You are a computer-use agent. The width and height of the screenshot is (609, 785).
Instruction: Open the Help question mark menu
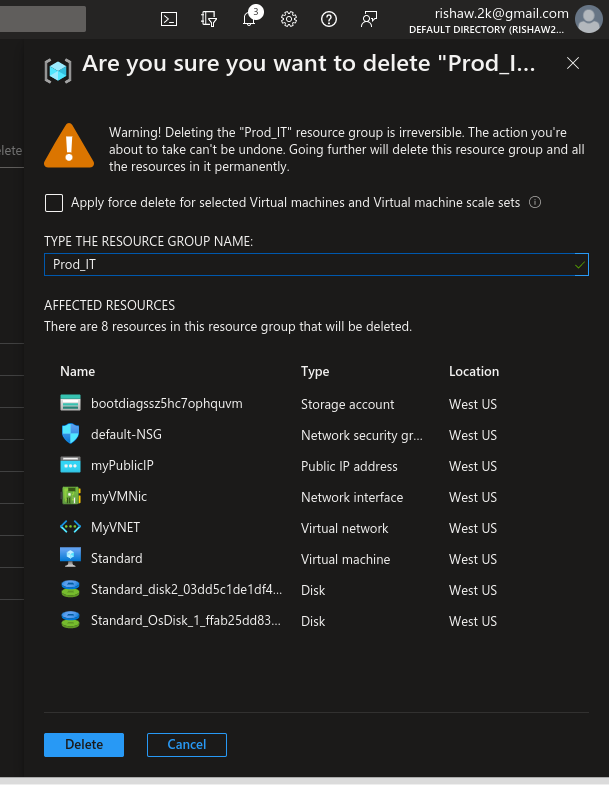coord(329,19)
